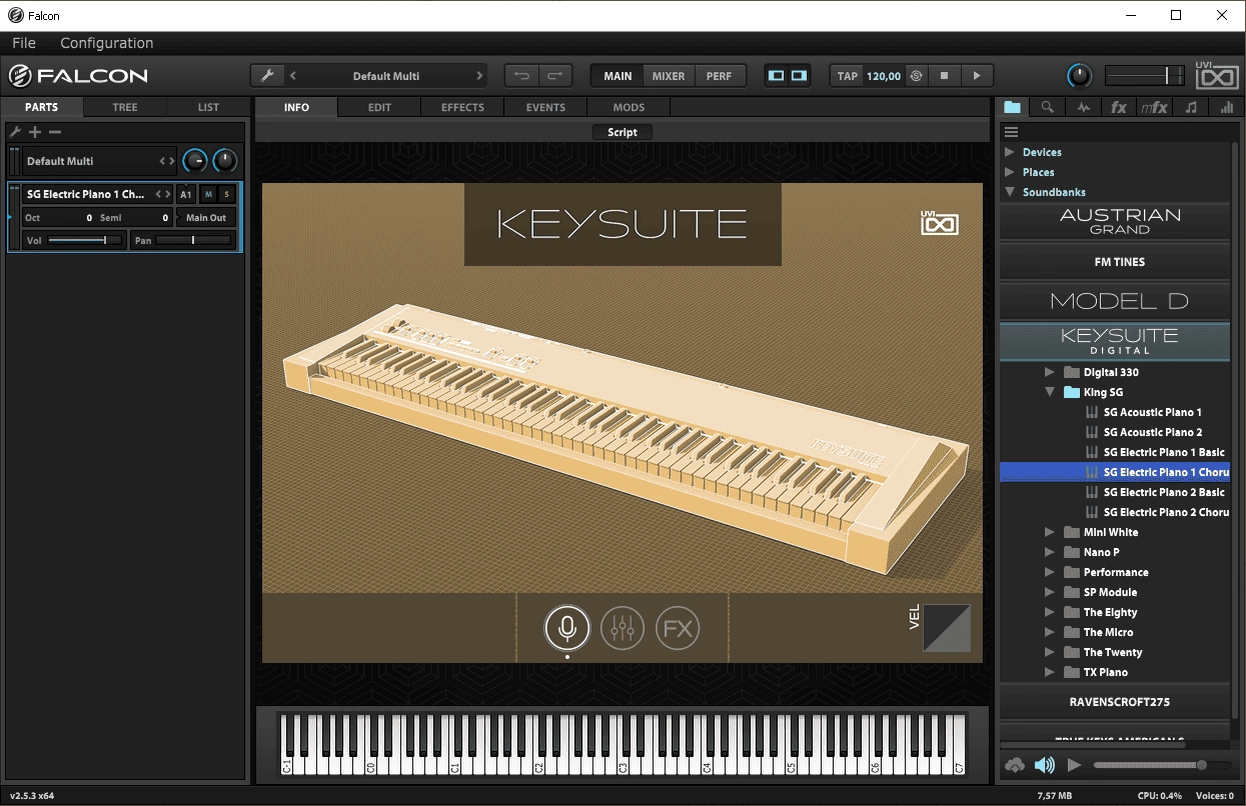Solo the SG Electric Piano part

coord(226,194)
